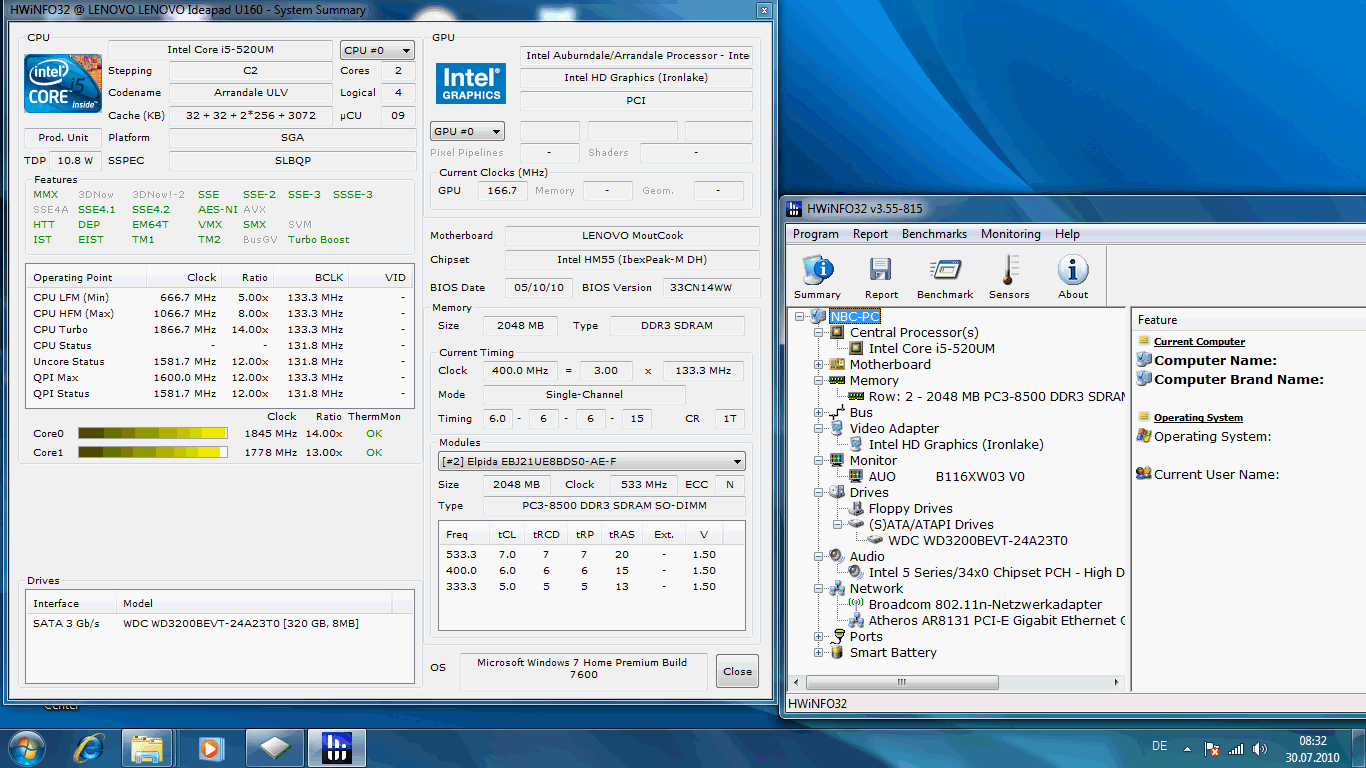Expand the Smart Battery tree node
The image size is (1366, 768).
(819, 653)
